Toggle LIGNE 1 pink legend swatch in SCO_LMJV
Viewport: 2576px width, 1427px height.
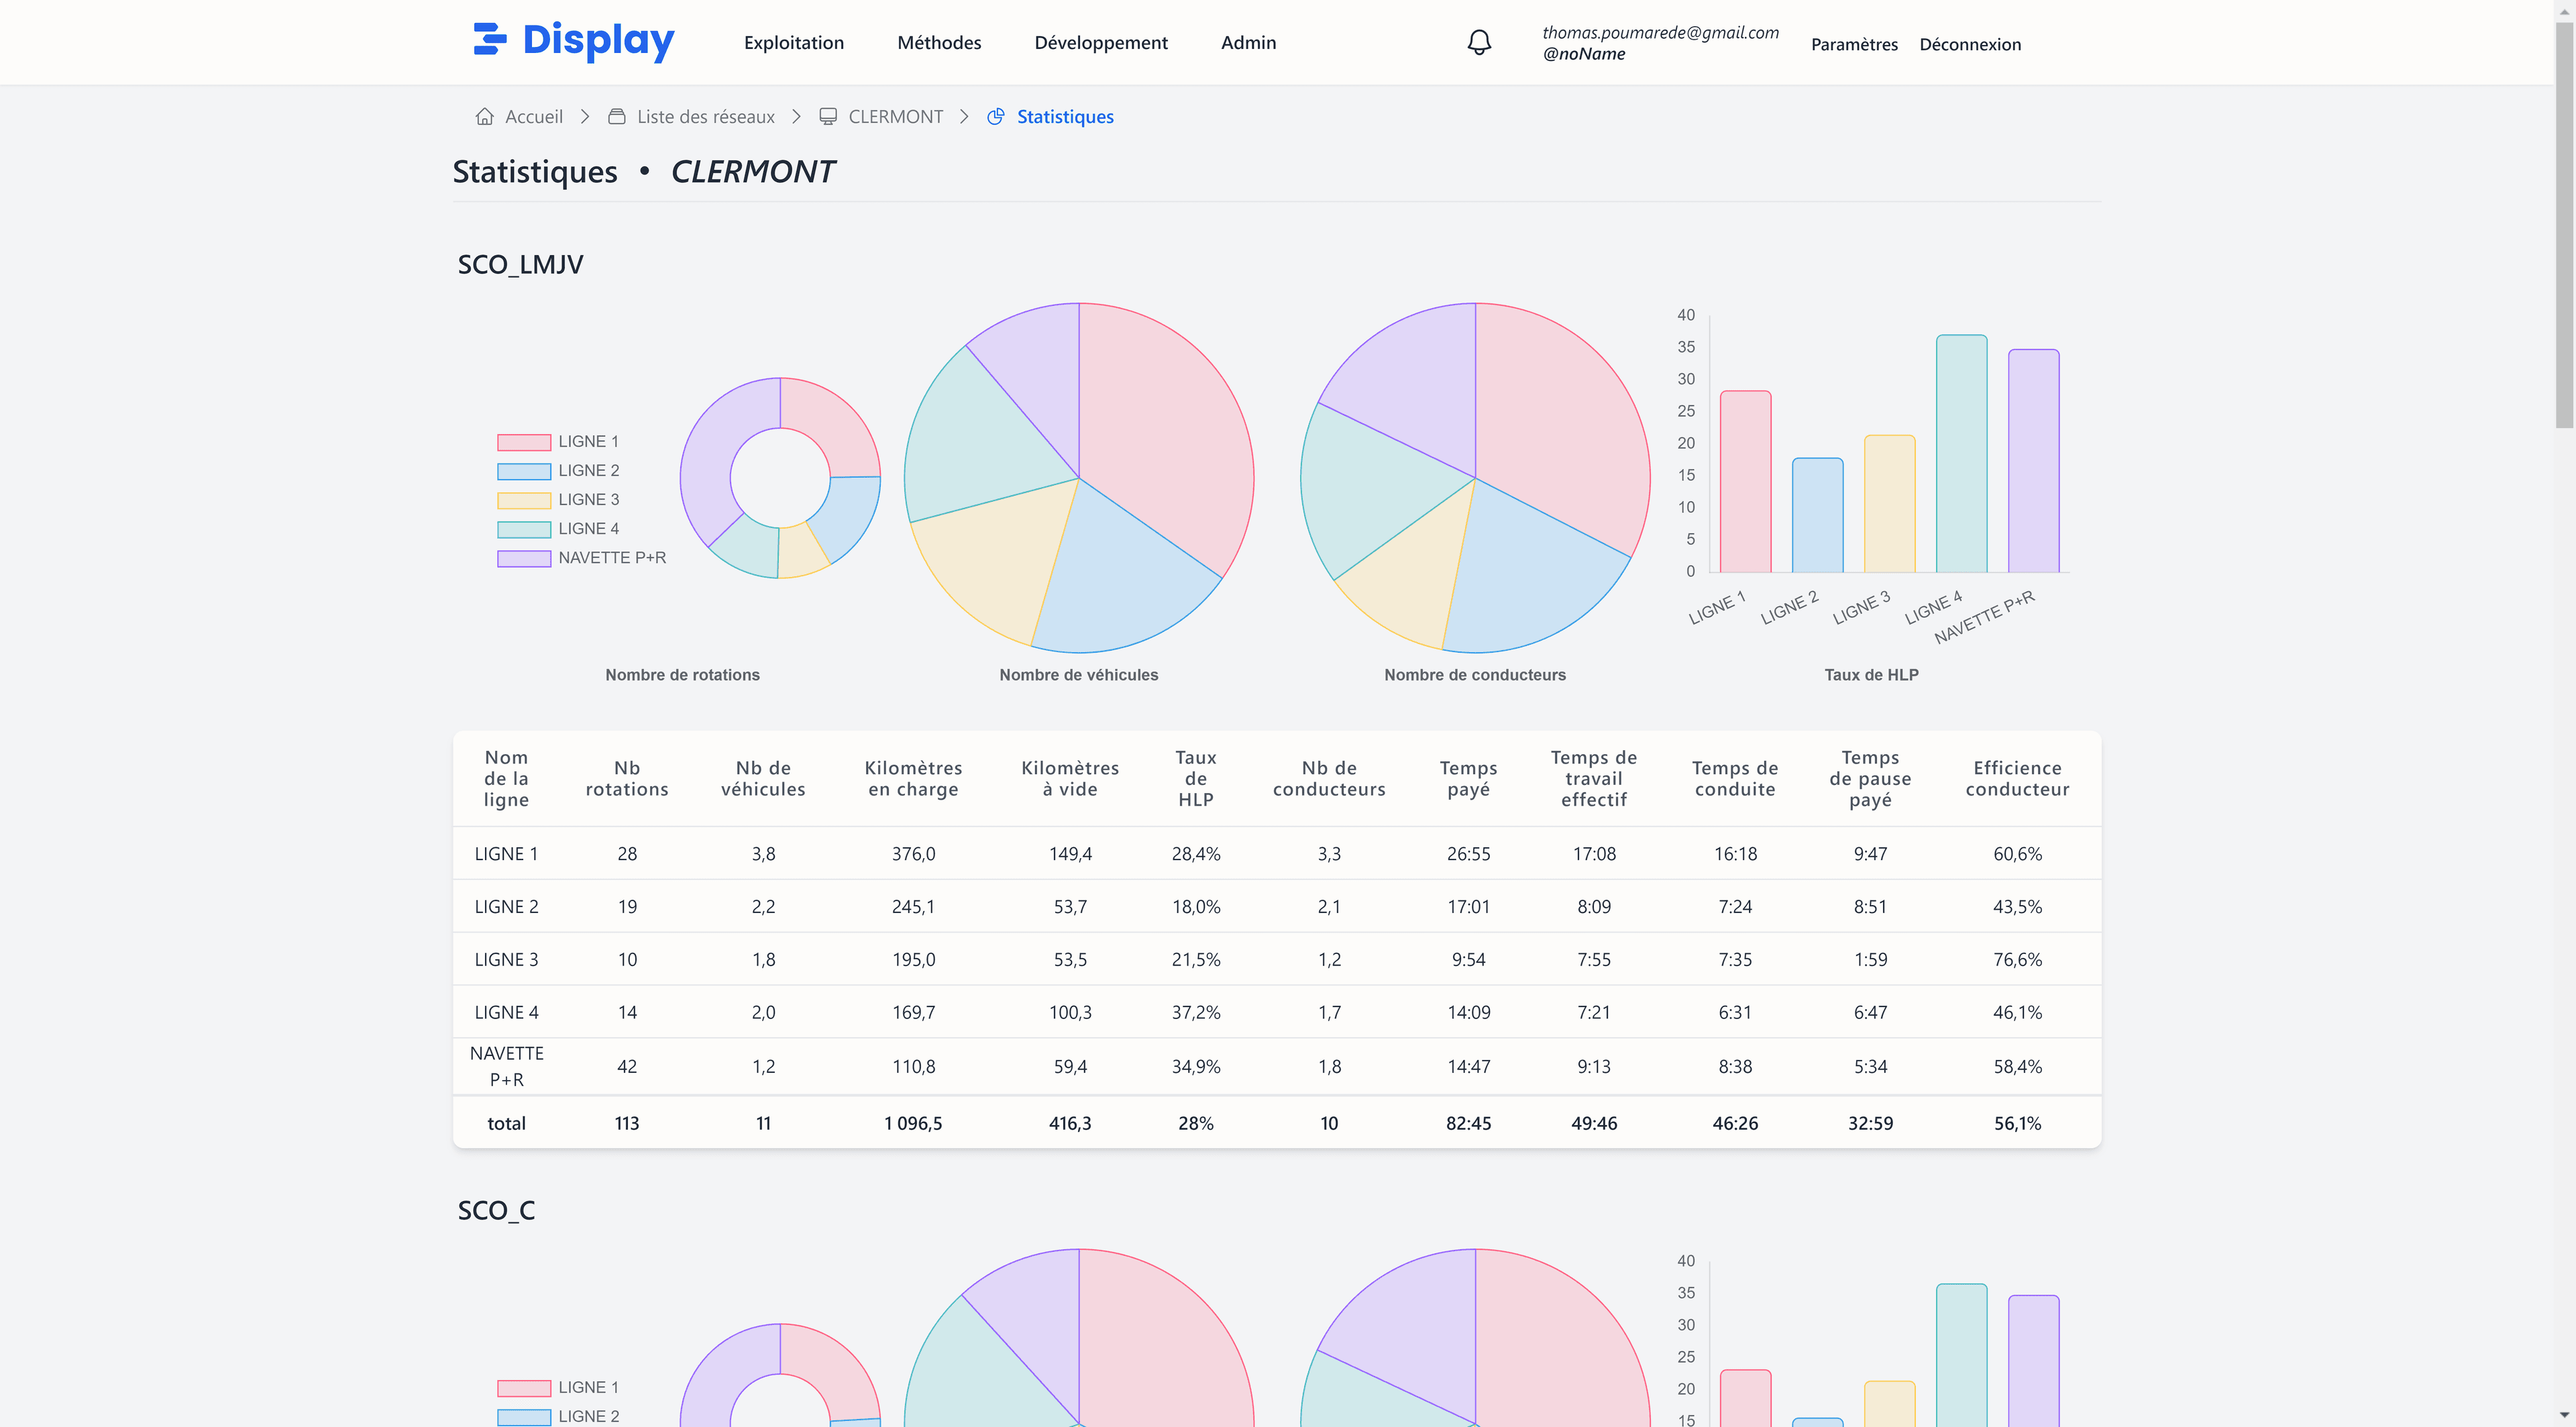click(524, 442)
